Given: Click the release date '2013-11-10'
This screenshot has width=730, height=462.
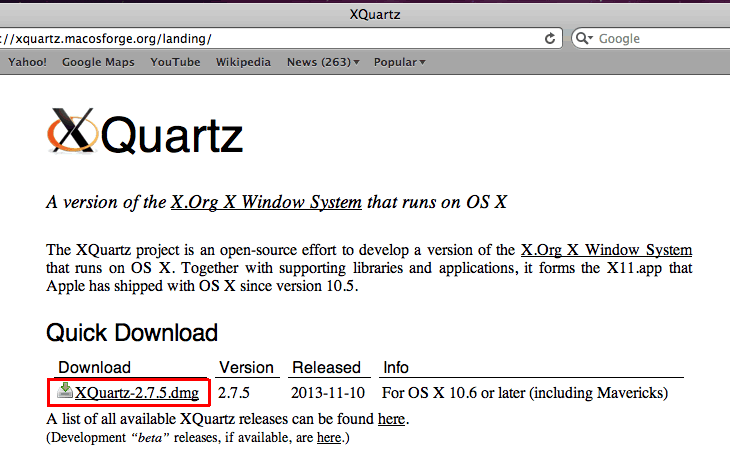Looking at the screenshot, I should [x=328, y=393].
